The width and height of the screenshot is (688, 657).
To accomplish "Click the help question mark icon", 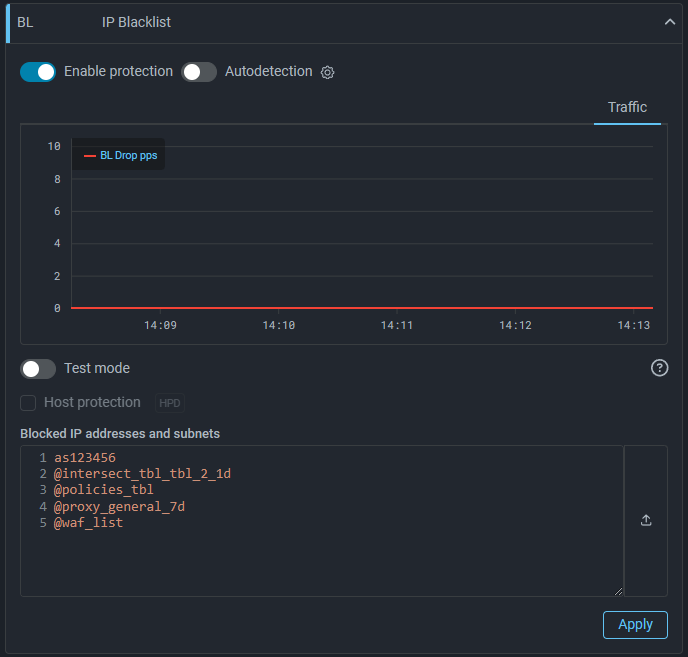I will 659,368.
